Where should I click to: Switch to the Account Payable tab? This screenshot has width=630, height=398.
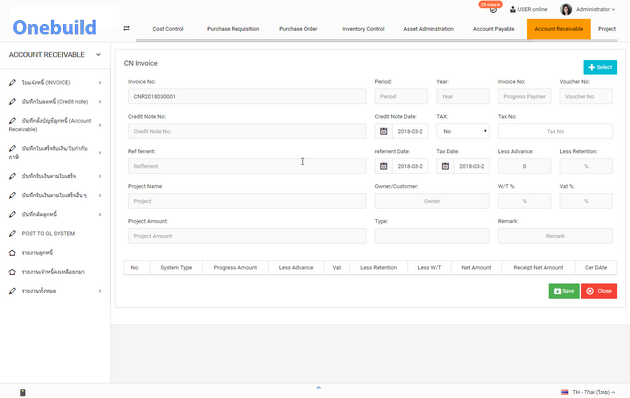tap(493, 29)
